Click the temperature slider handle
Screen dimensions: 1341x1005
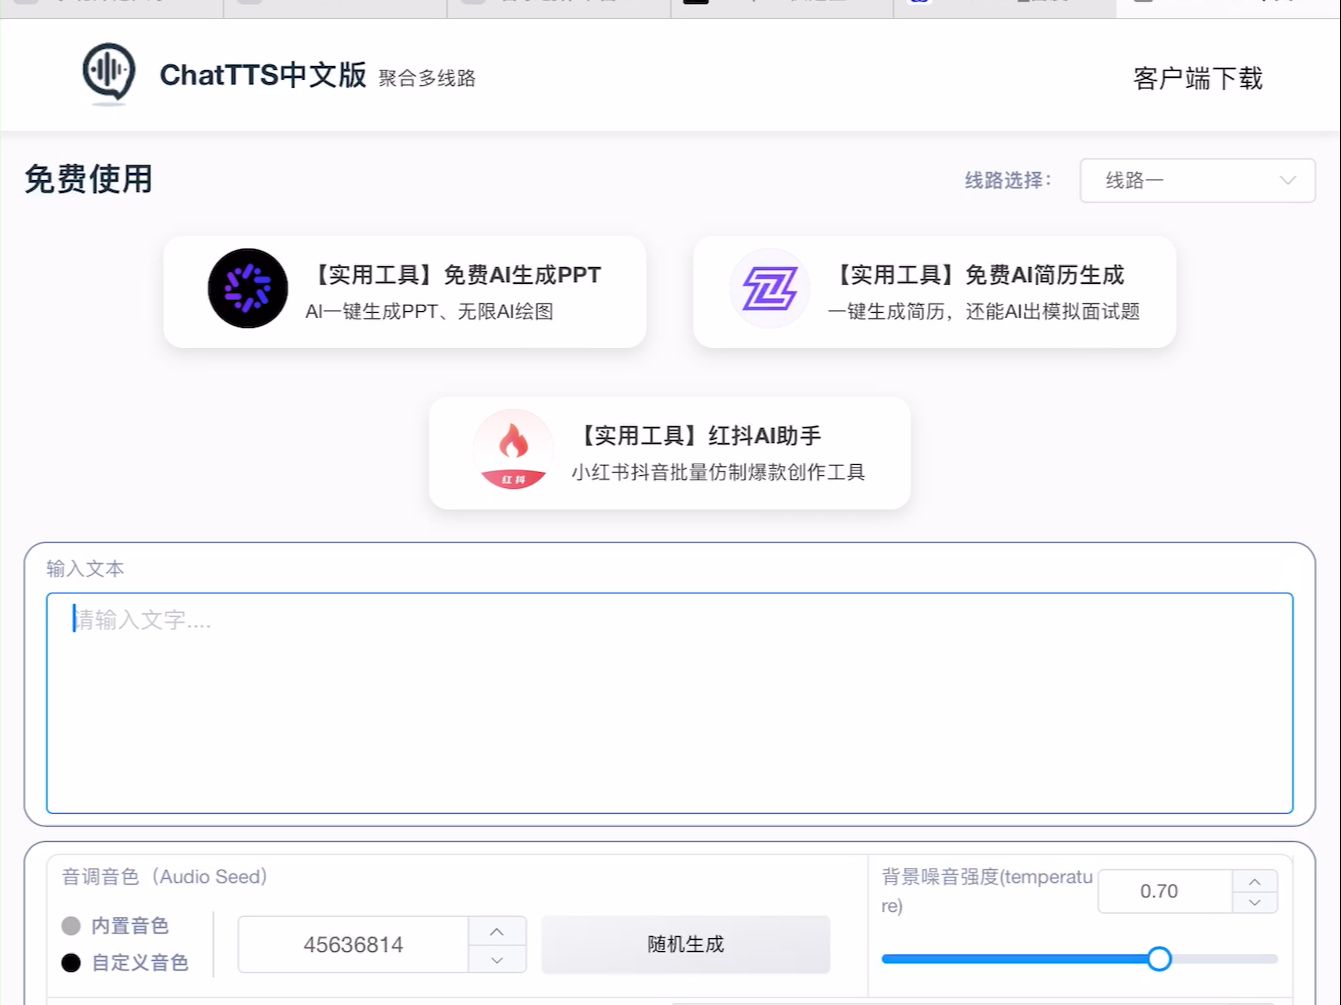click(1159, 959)
